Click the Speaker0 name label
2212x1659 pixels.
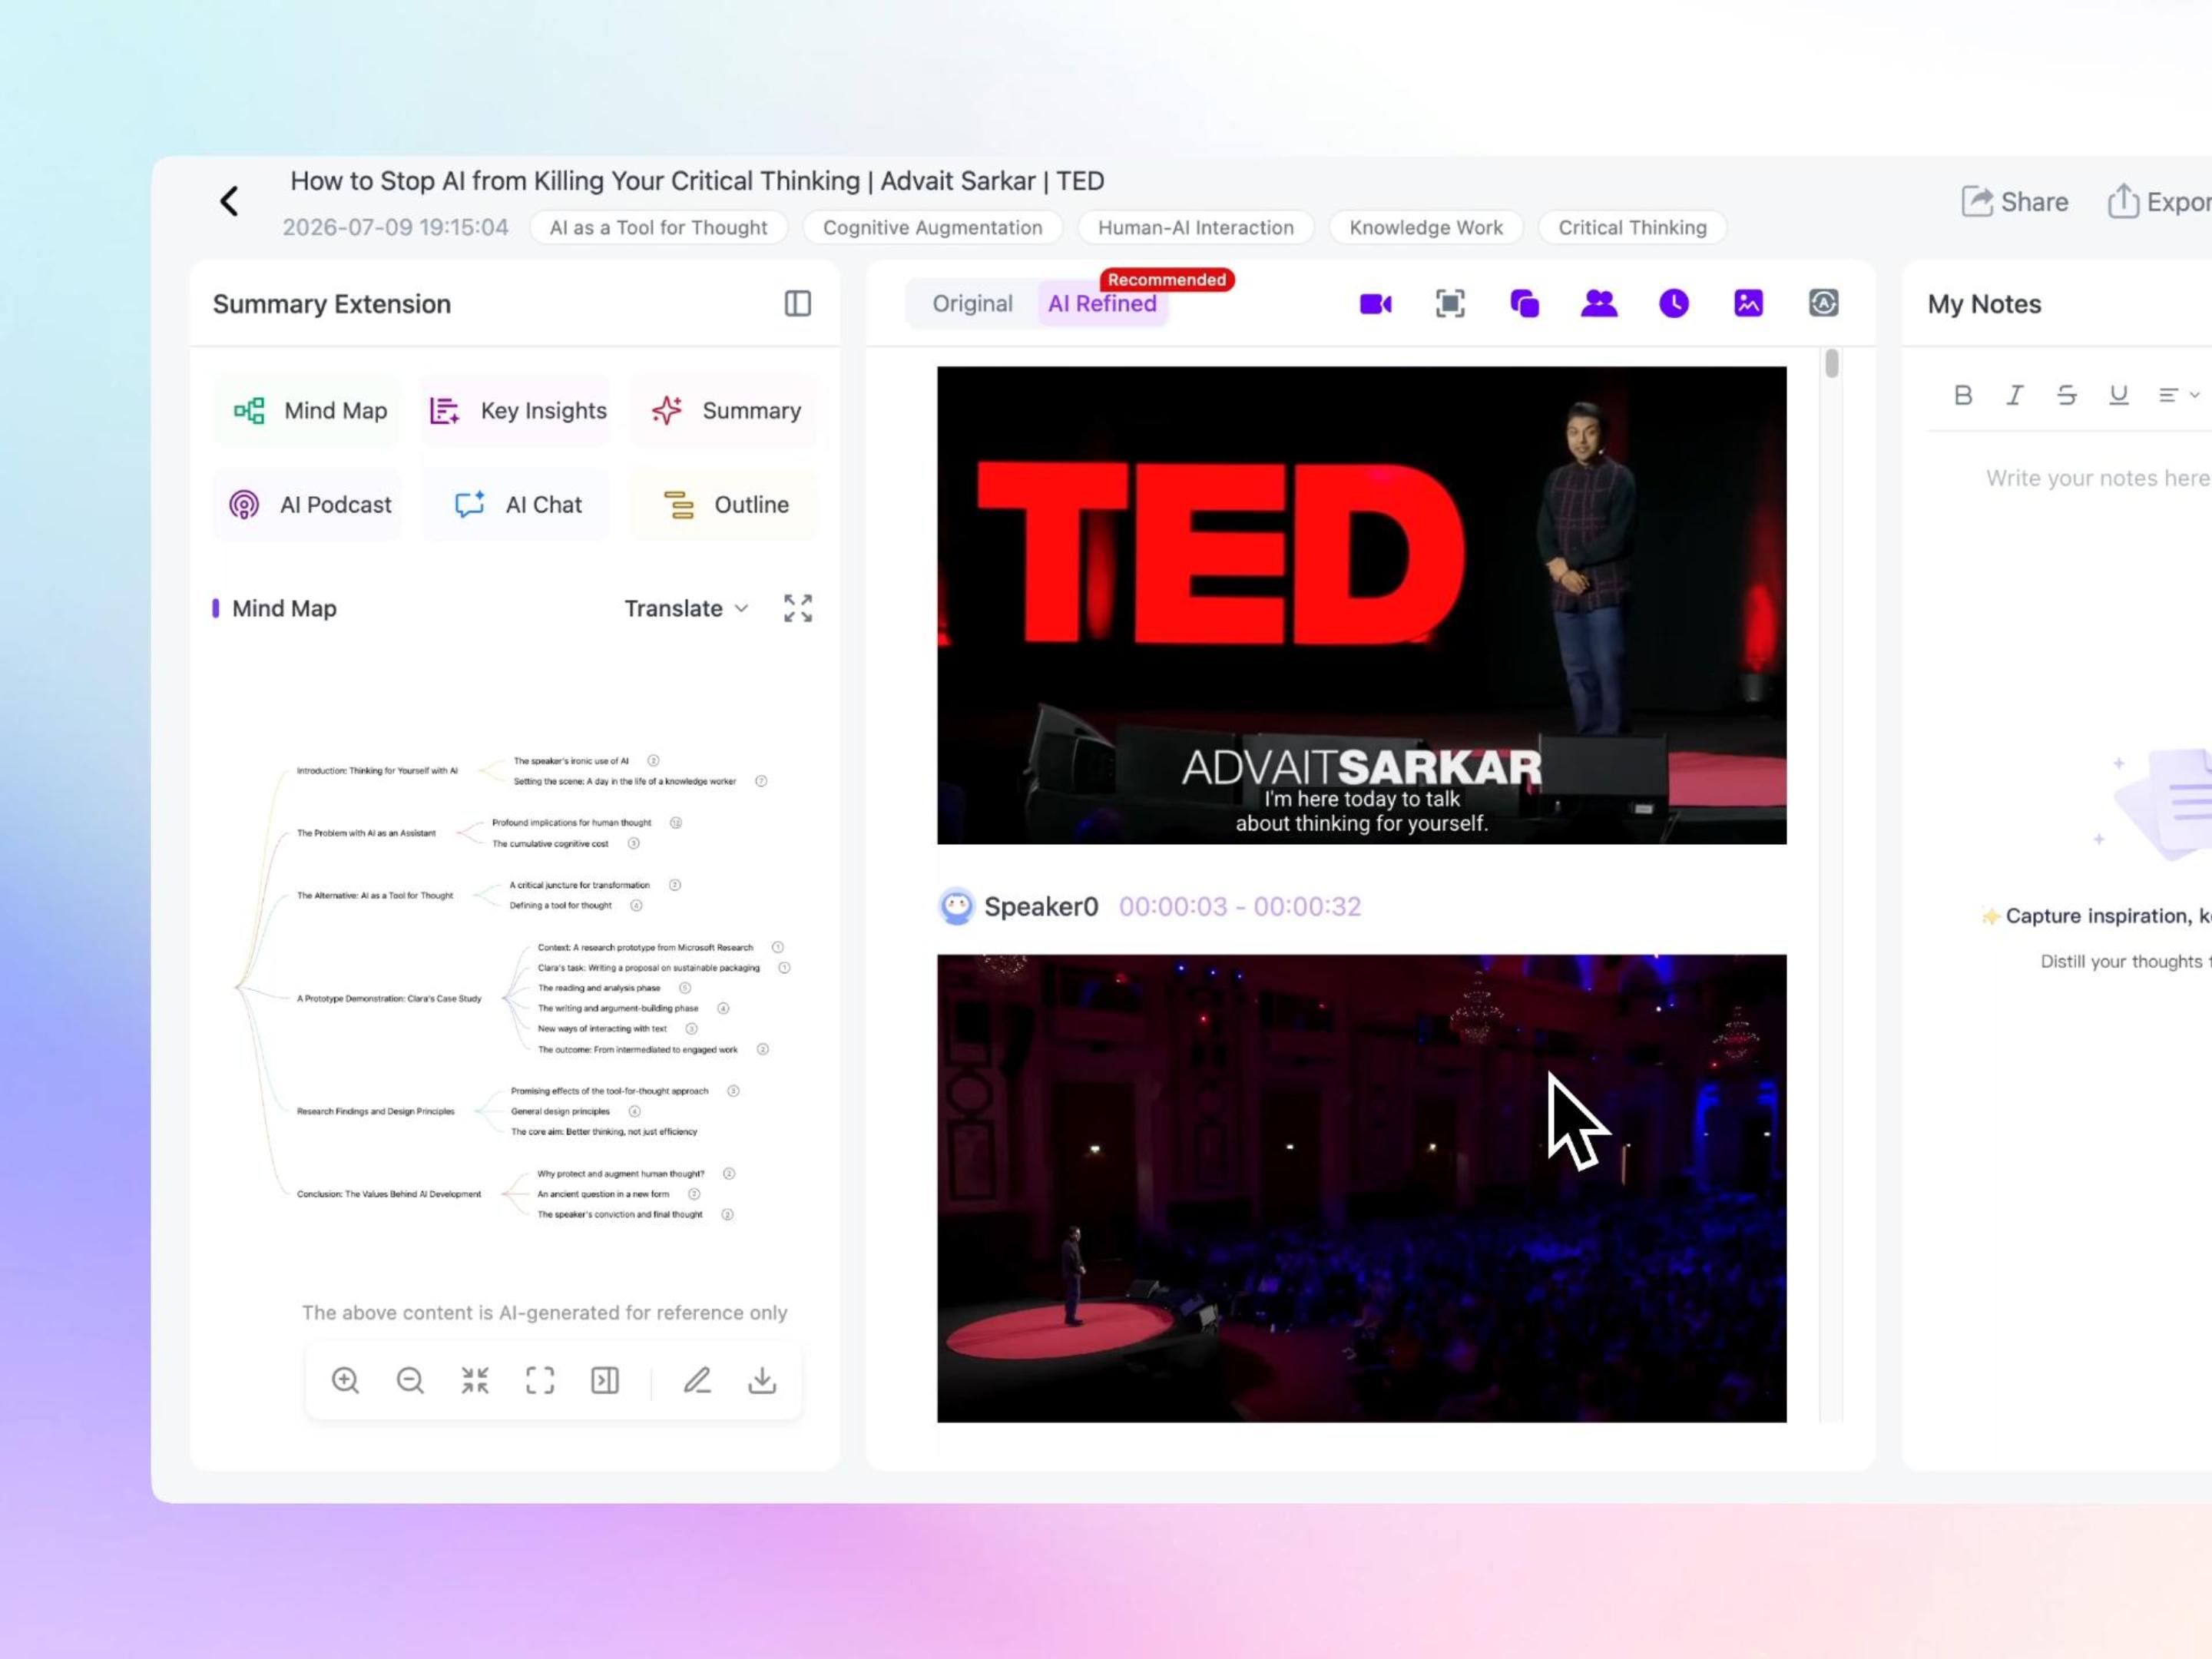click(1041, 906)
